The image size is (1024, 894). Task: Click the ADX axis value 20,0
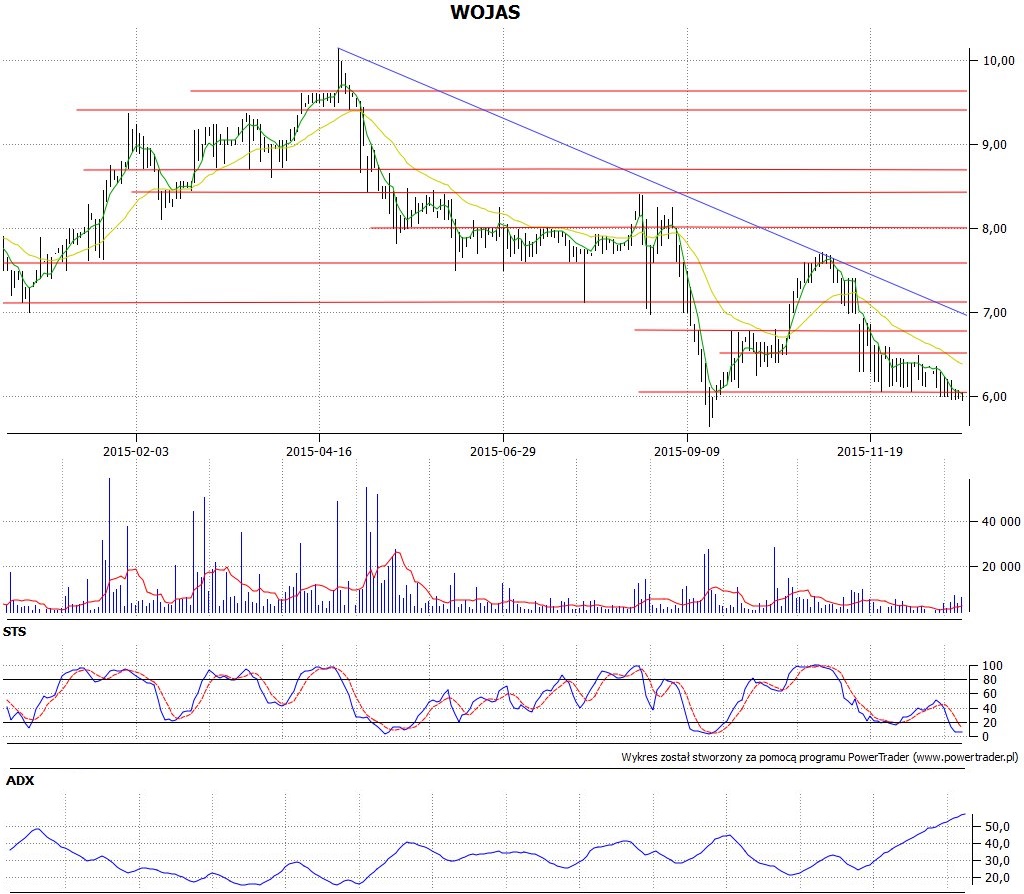[997, 878]
